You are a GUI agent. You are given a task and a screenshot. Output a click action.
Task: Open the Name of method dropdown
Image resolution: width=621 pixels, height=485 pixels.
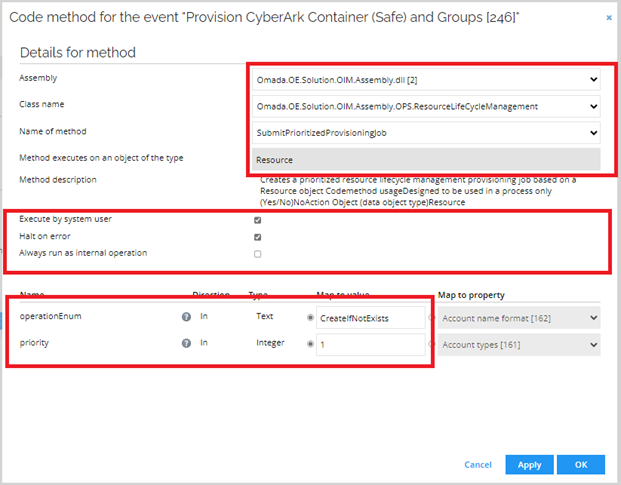[x=426, y=133]
